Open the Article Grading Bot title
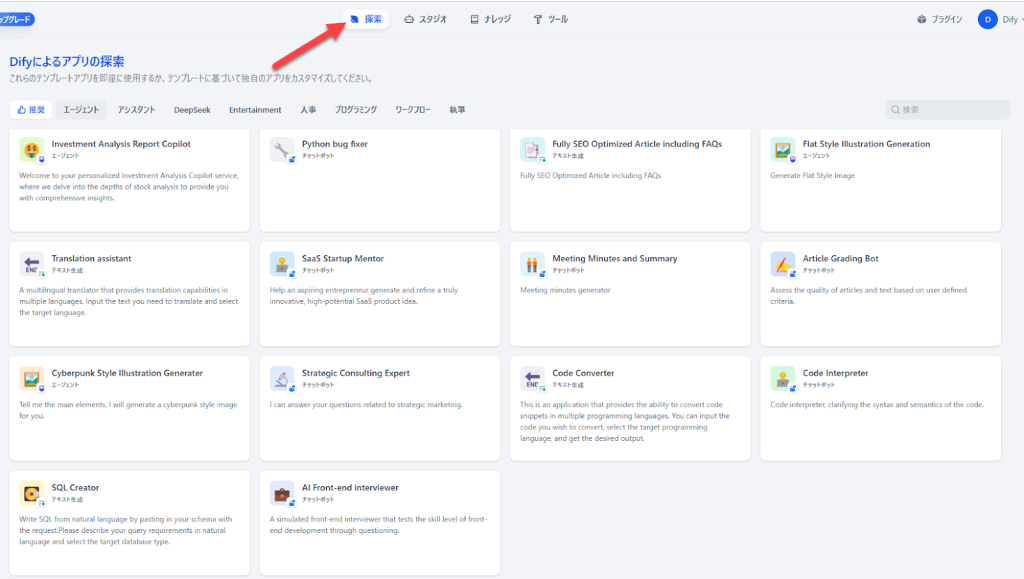1024x579 pixels. (840, 258)
